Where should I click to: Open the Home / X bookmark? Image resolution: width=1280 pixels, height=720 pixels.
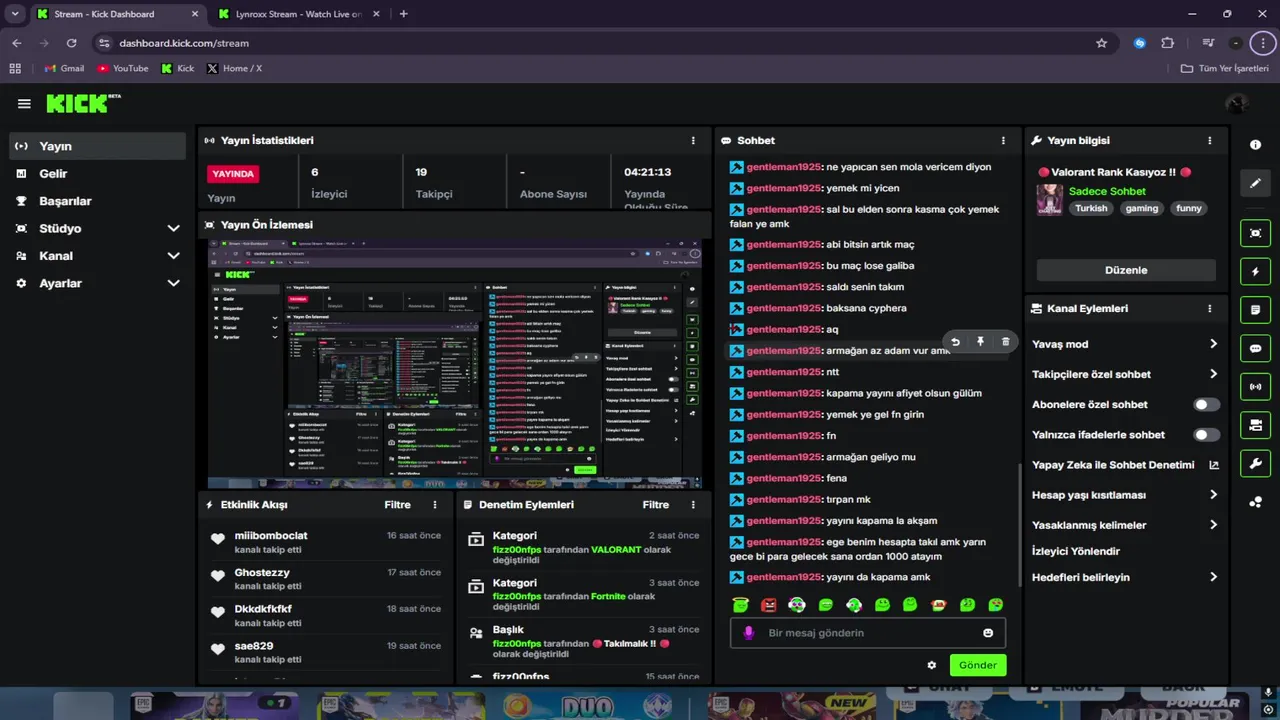coord(234,68)
